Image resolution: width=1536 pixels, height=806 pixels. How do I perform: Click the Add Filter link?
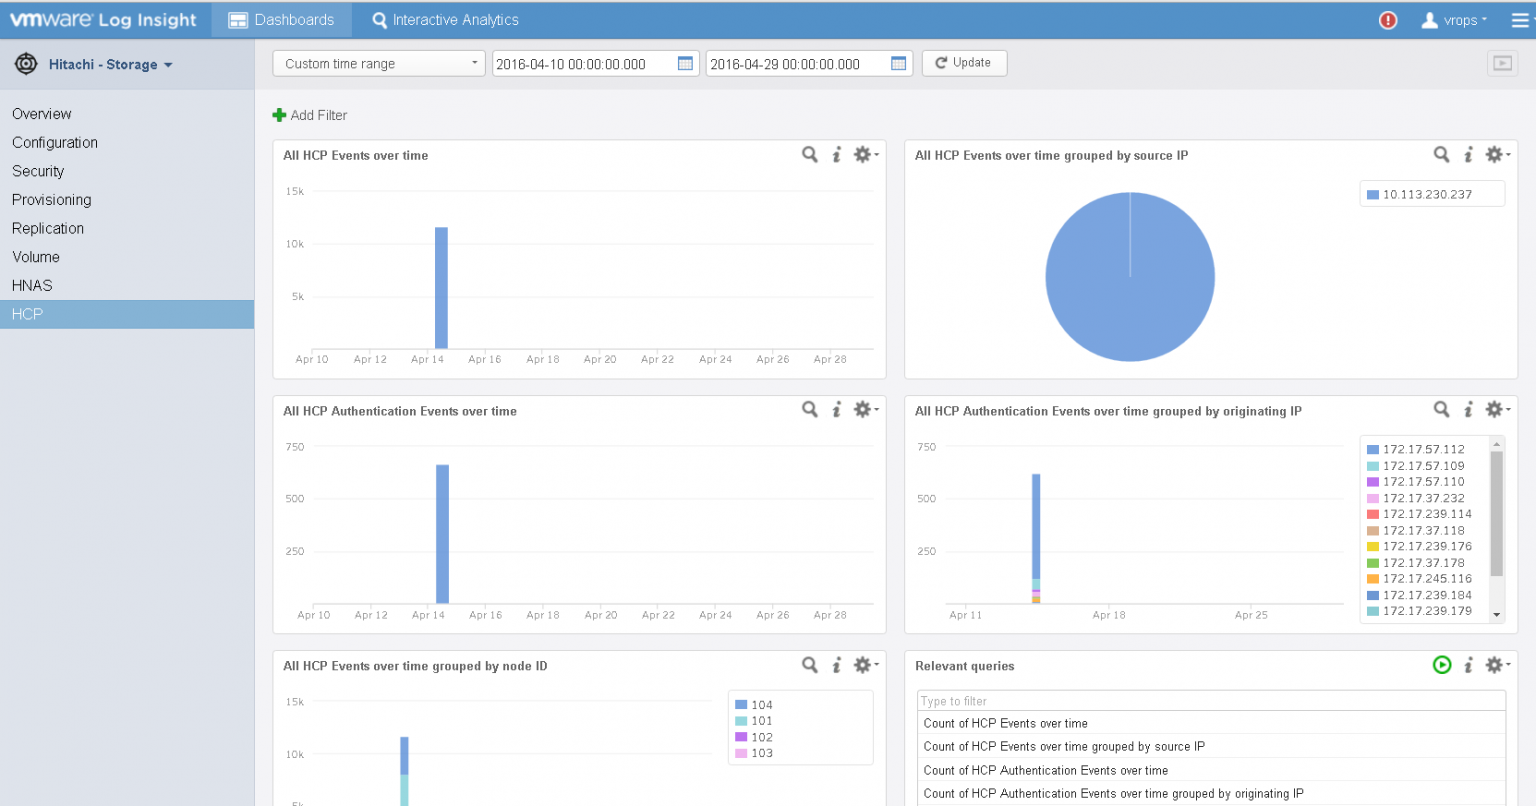coord(319,115)
